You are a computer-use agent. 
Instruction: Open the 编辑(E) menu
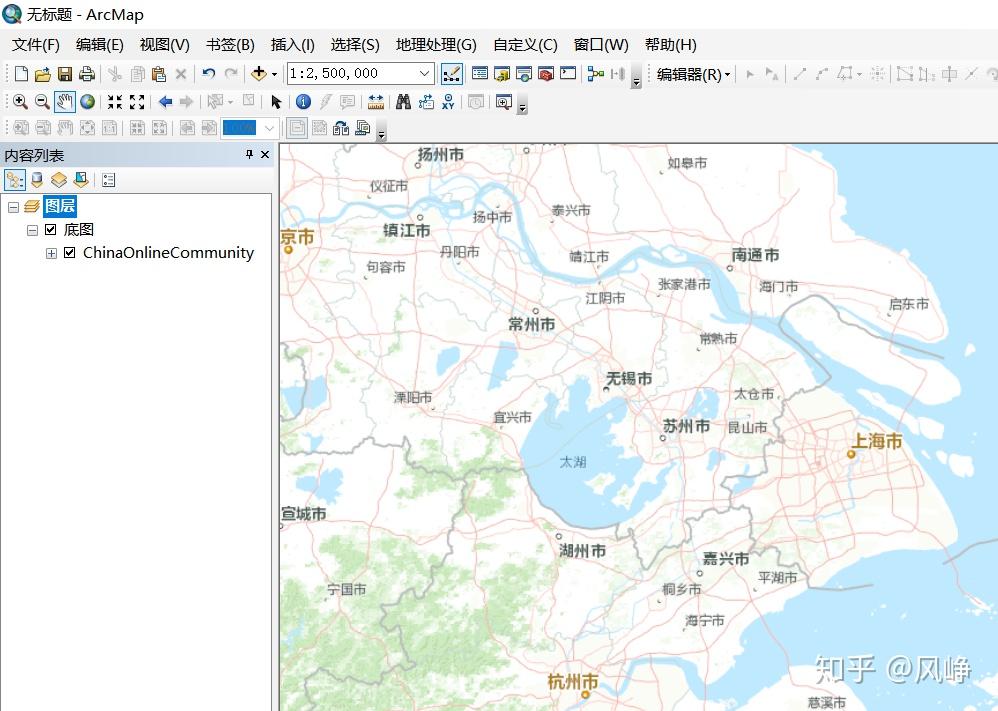click(99, 45)
